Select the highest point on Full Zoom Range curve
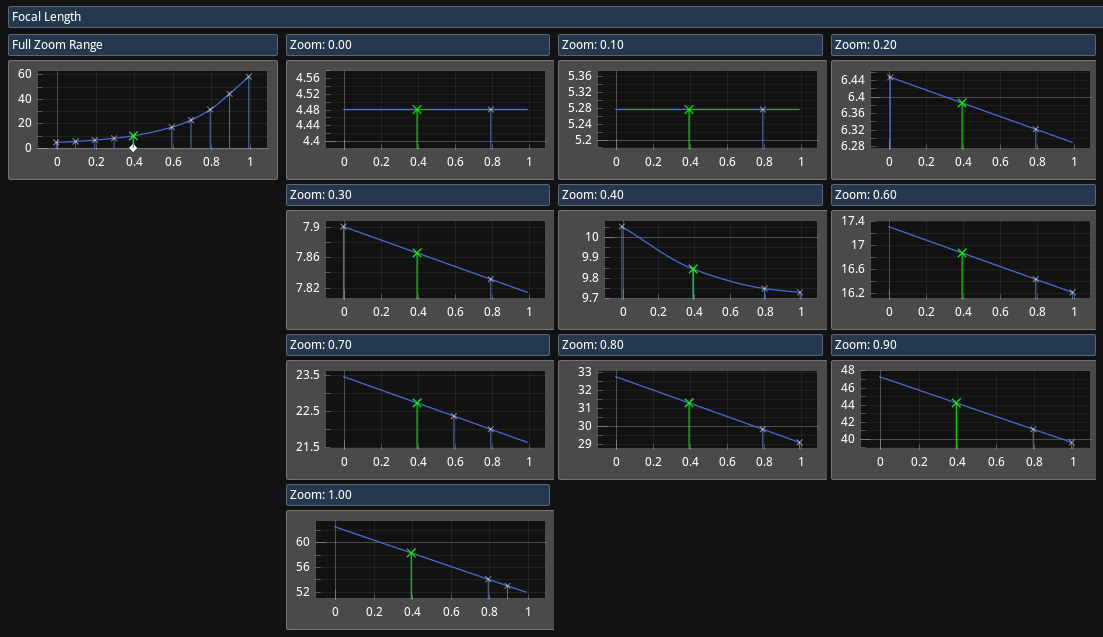This screenshot has height=637, width=1103. (249, 77)
